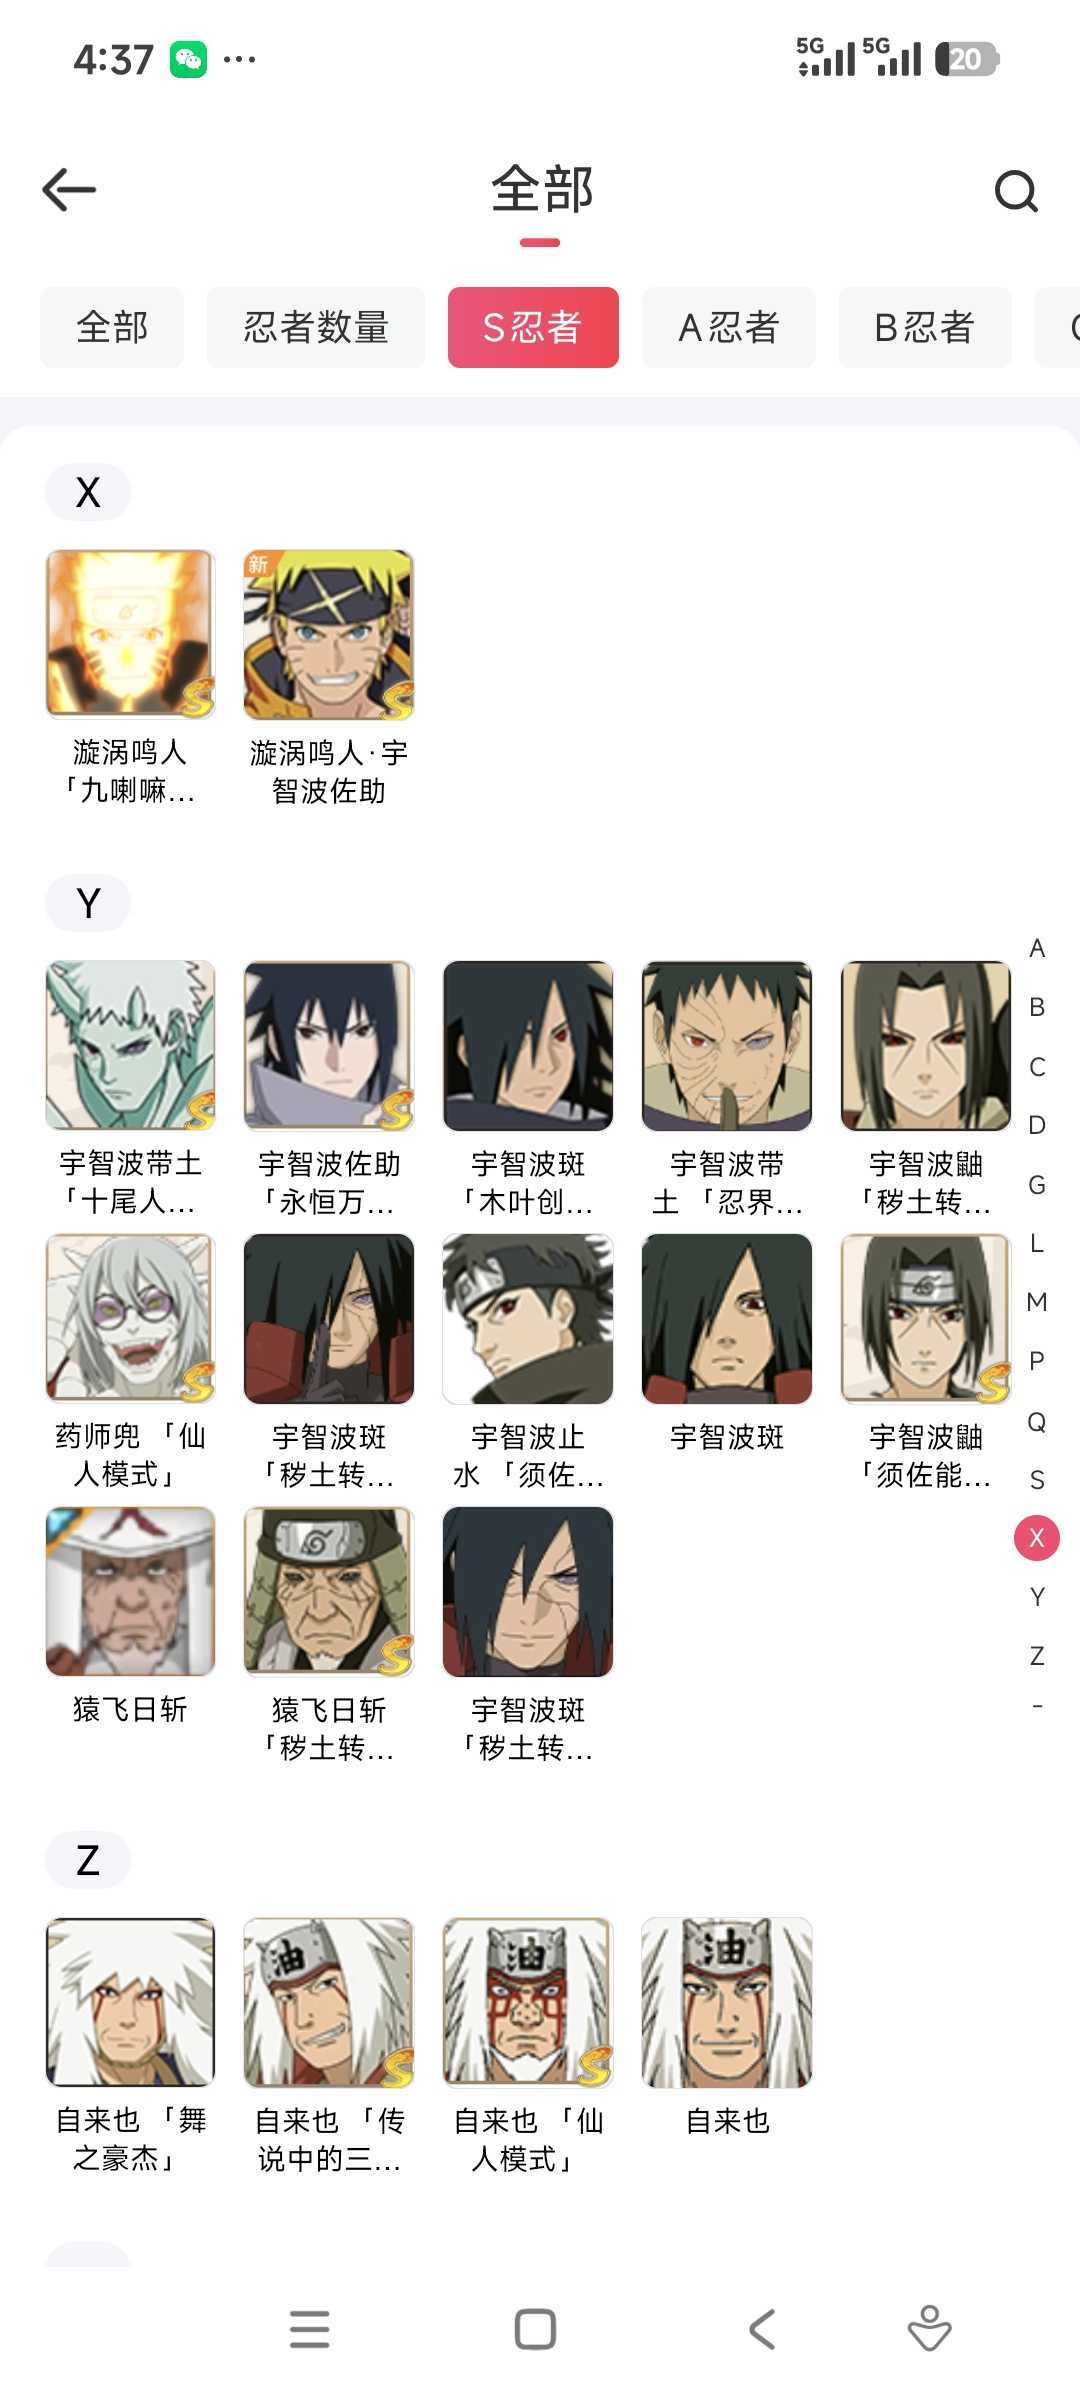The width and height of the screenshot is (1080, 2400).
Task: Jump to letter A in index
Action: [x=1037, y=948]
